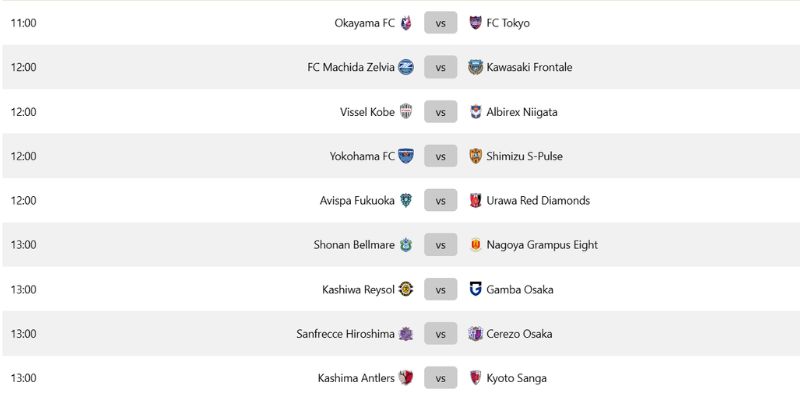The image size is (800, 400).
Task: Click the Kashiwa Reysol crest icon
Action: [x=406, y=289]
